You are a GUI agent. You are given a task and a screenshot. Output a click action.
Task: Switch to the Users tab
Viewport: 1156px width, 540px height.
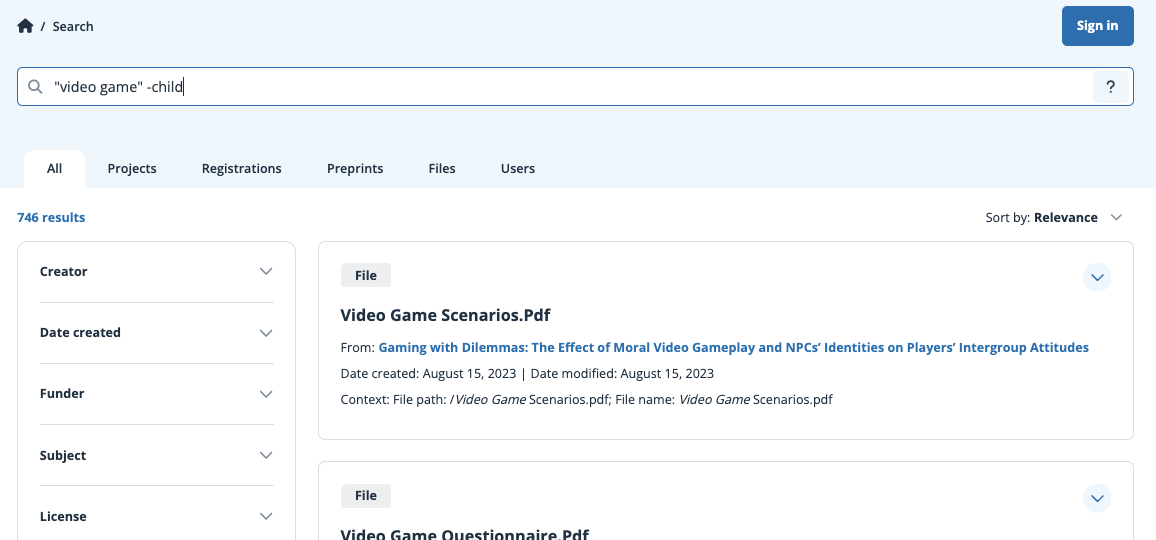[518, 168]
